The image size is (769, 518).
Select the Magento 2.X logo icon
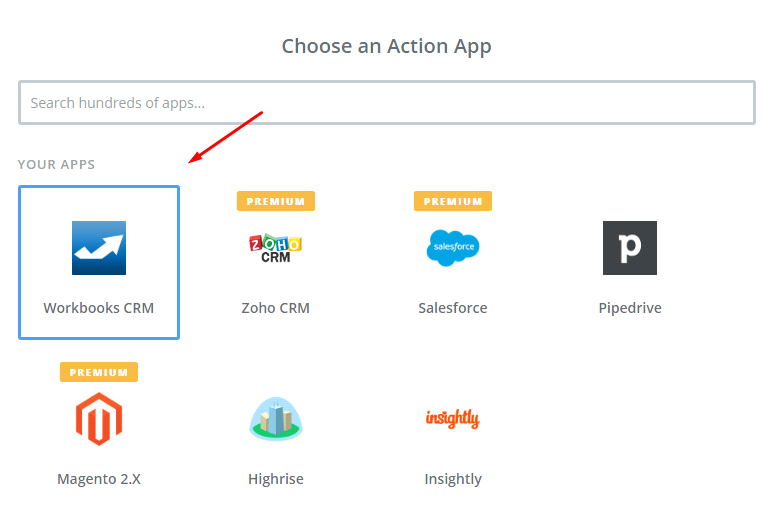(99, 419)
